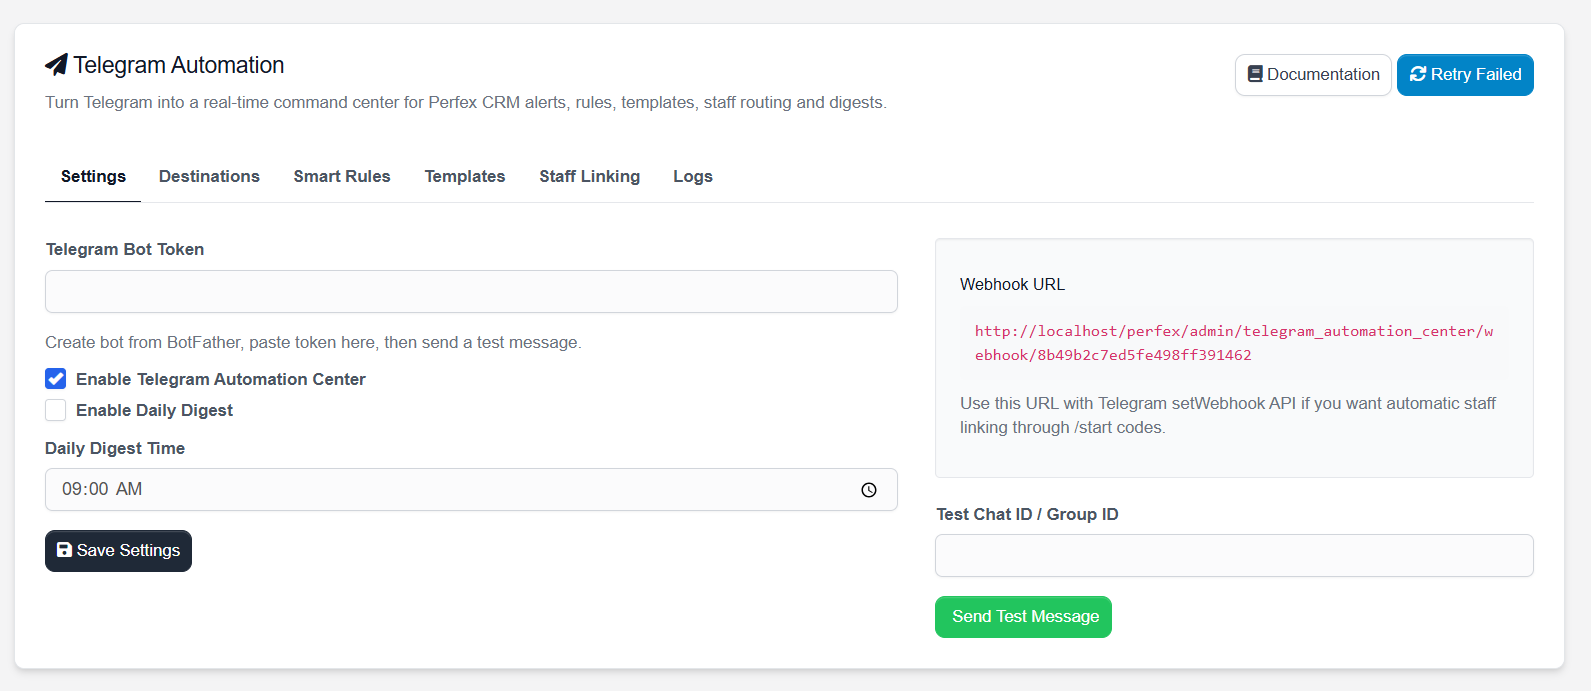Viewport: 1591px width, 691px height.
Task: Uncheck Enable Telegram Automation Center
Action: [x=56, y=379]
